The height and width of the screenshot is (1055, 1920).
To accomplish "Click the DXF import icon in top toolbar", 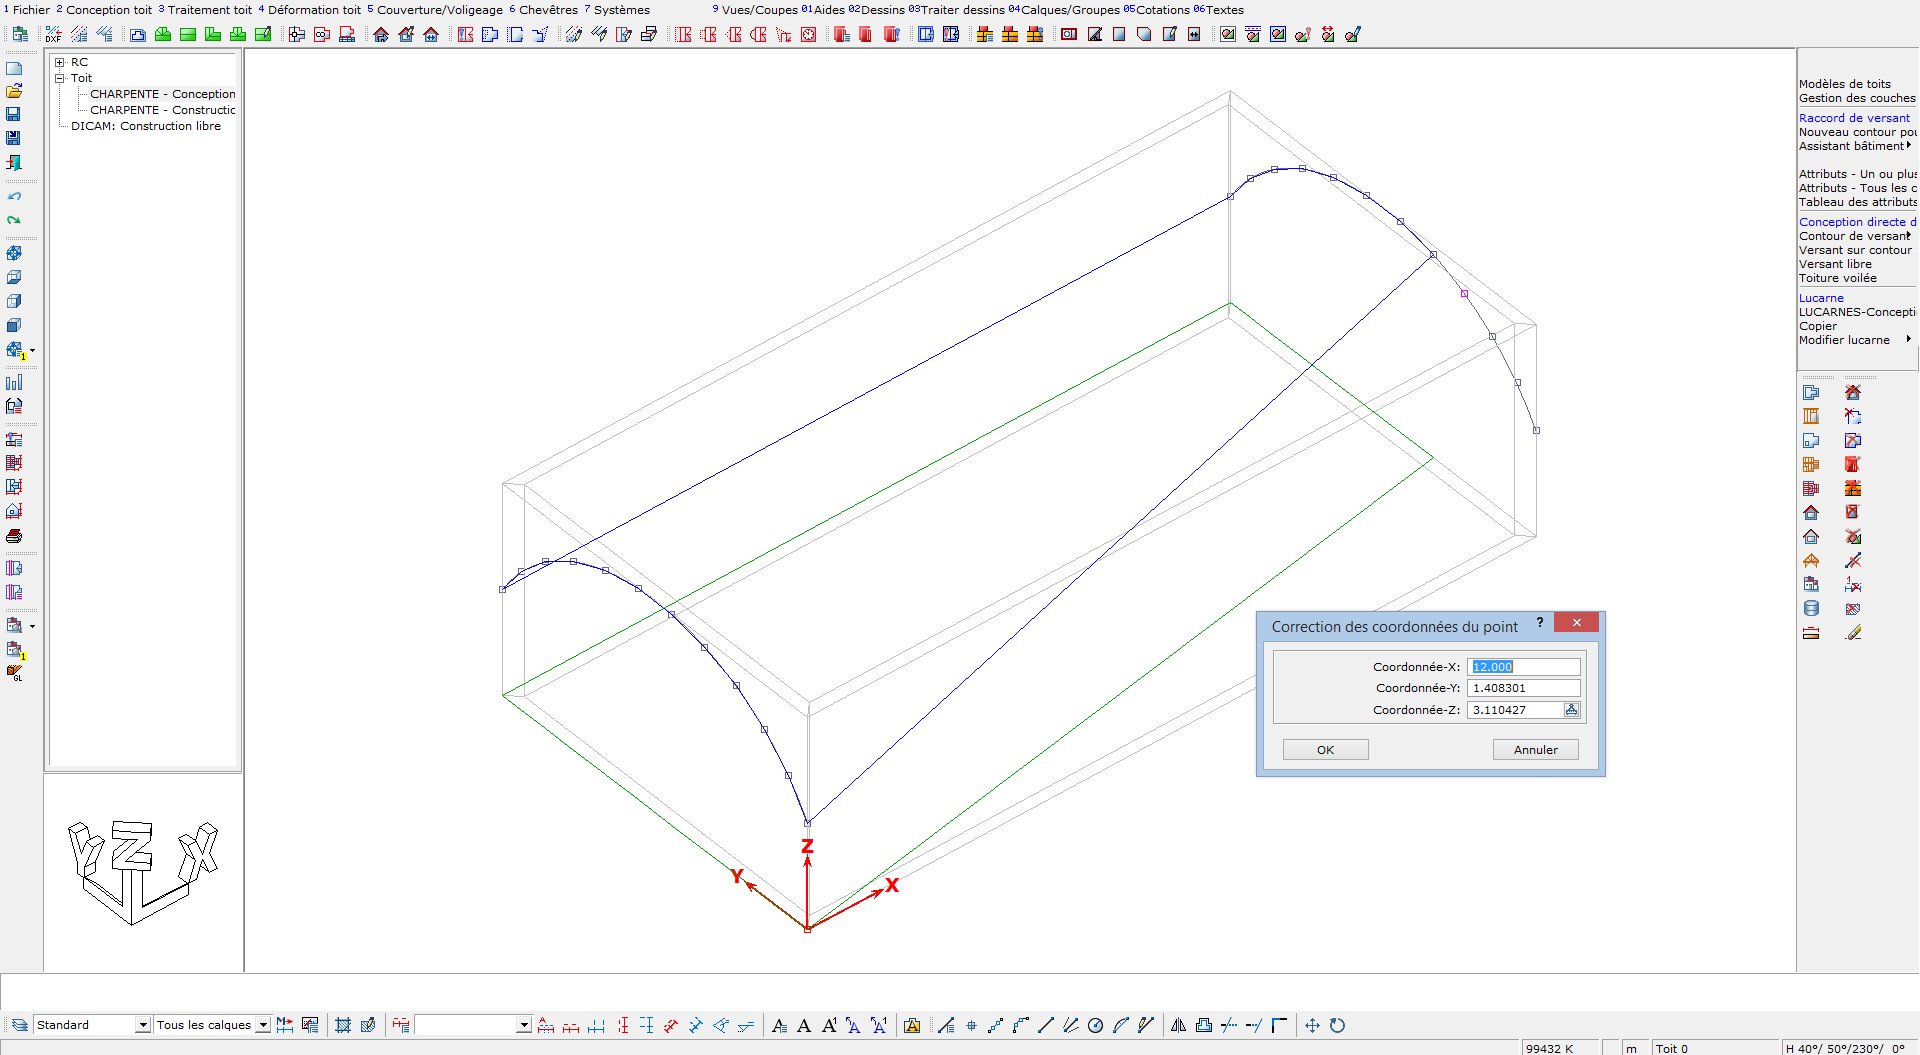I will 53,35.
